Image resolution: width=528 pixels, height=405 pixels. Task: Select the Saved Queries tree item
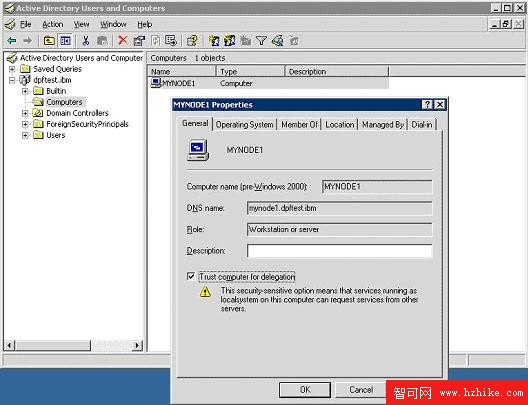click(57, 69)
